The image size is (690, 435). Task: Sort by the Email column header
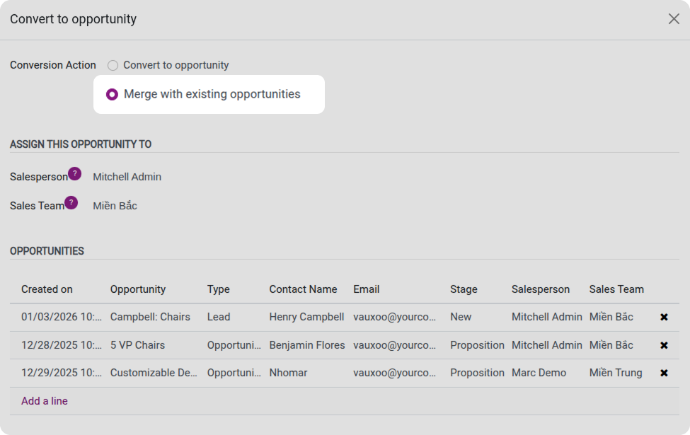[366, 289]
